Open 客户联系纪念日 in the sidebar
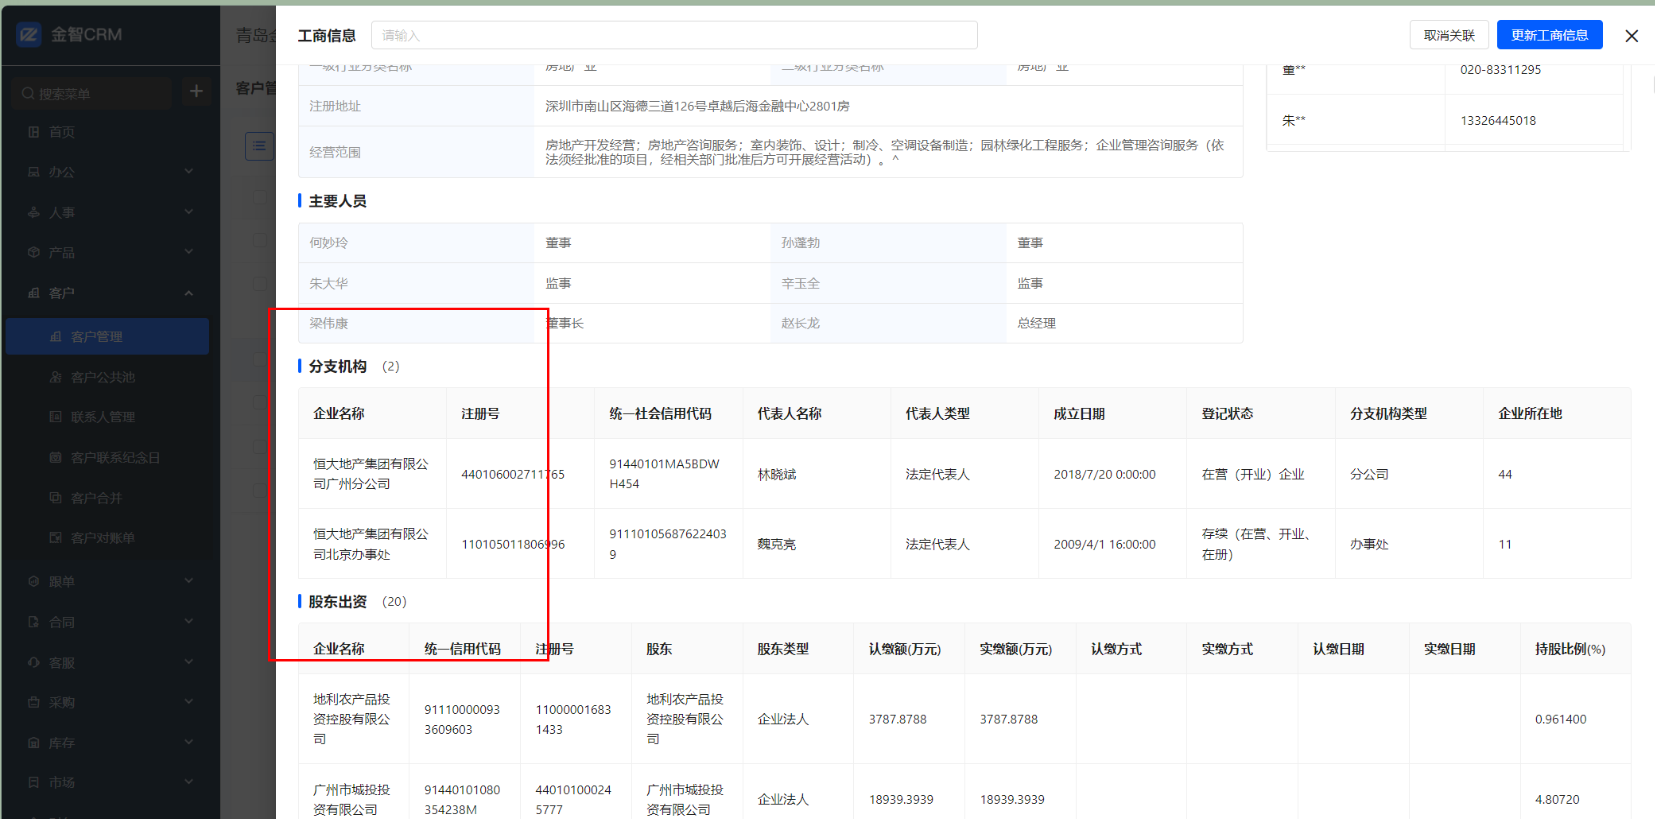 point(108,457)
